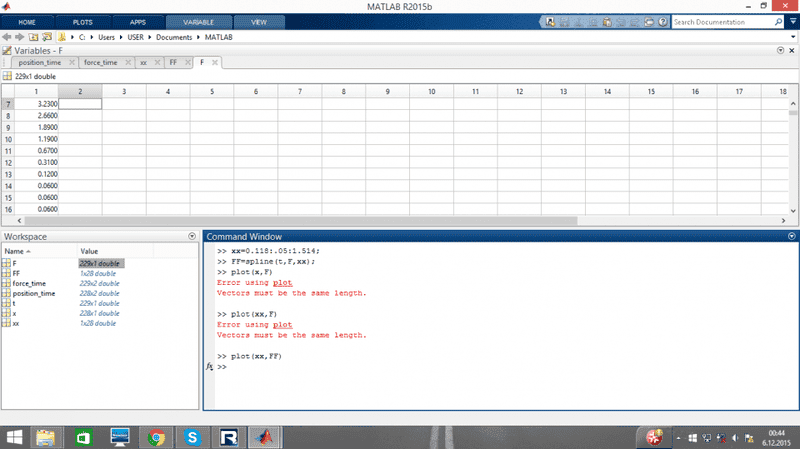
Task: Click the Undo quick-access toolbar icon
Action: coord(621,22)
